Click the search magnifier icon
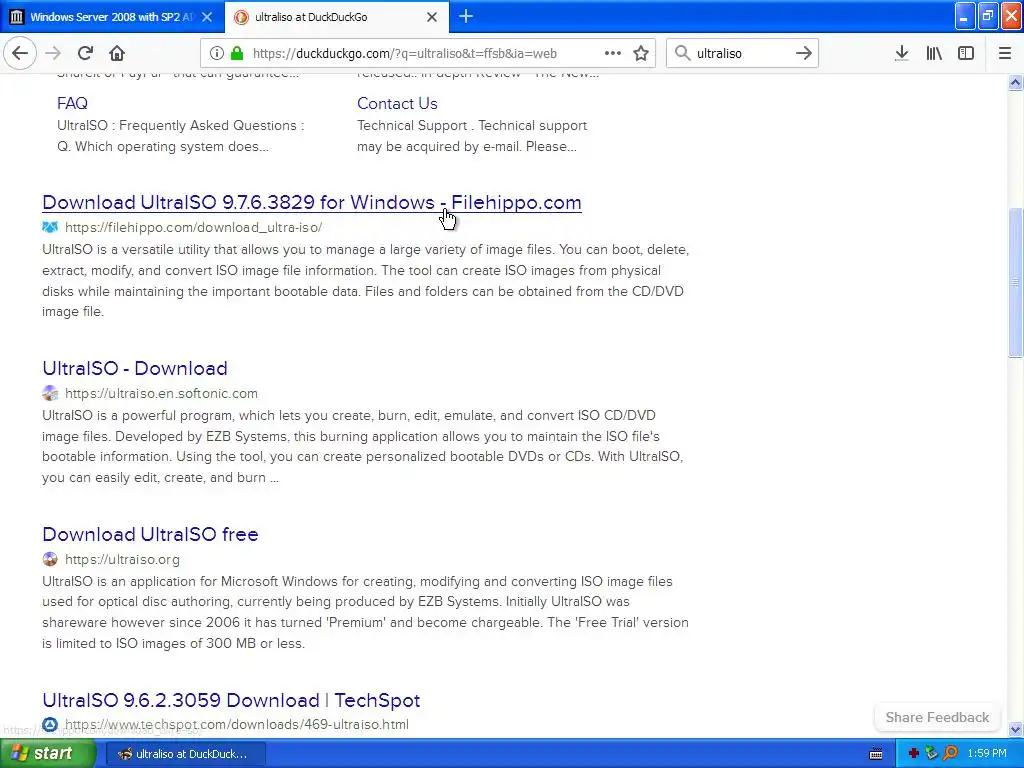This screenshot has width=1024, height=768. [x=682, y=53]
